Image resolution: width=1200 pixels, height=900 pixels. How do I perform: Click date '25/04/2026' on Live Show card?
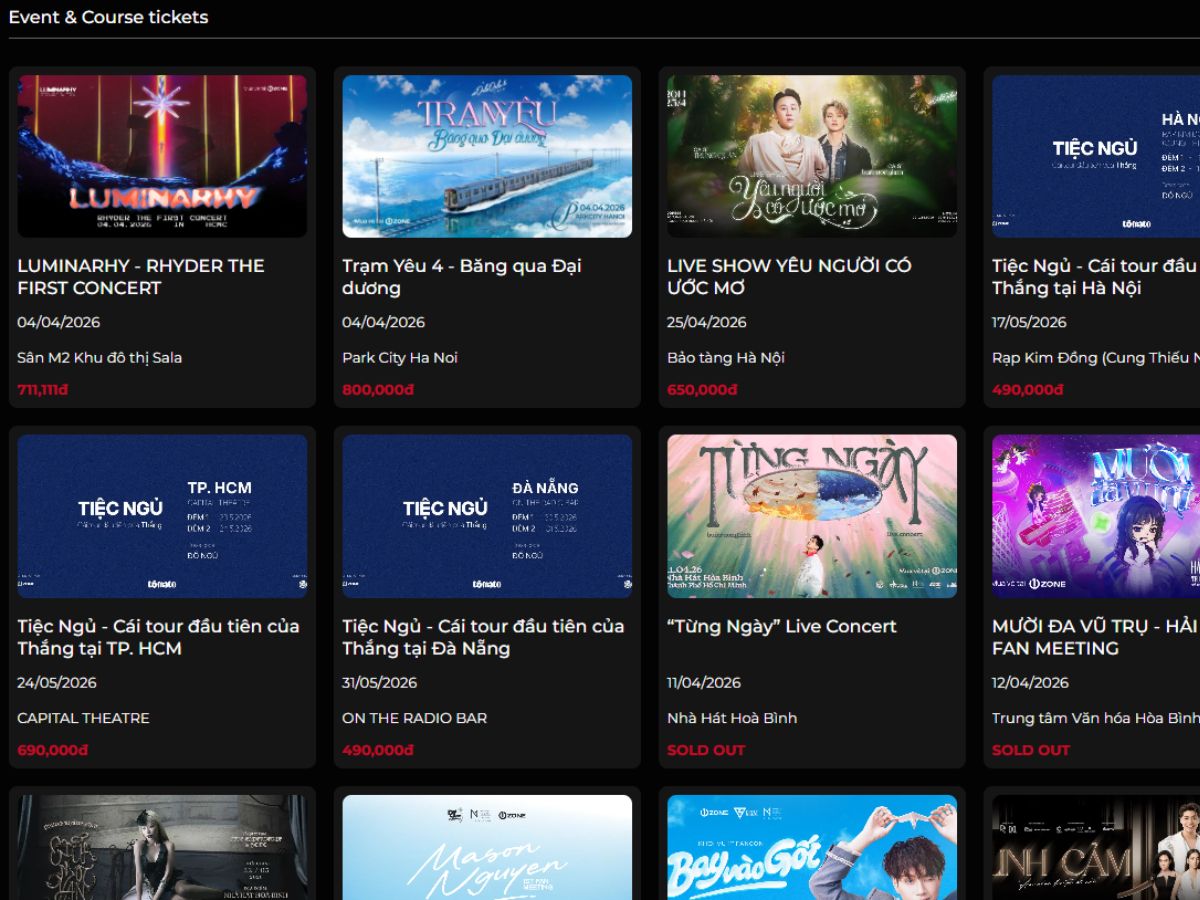[x=707, y=322]
